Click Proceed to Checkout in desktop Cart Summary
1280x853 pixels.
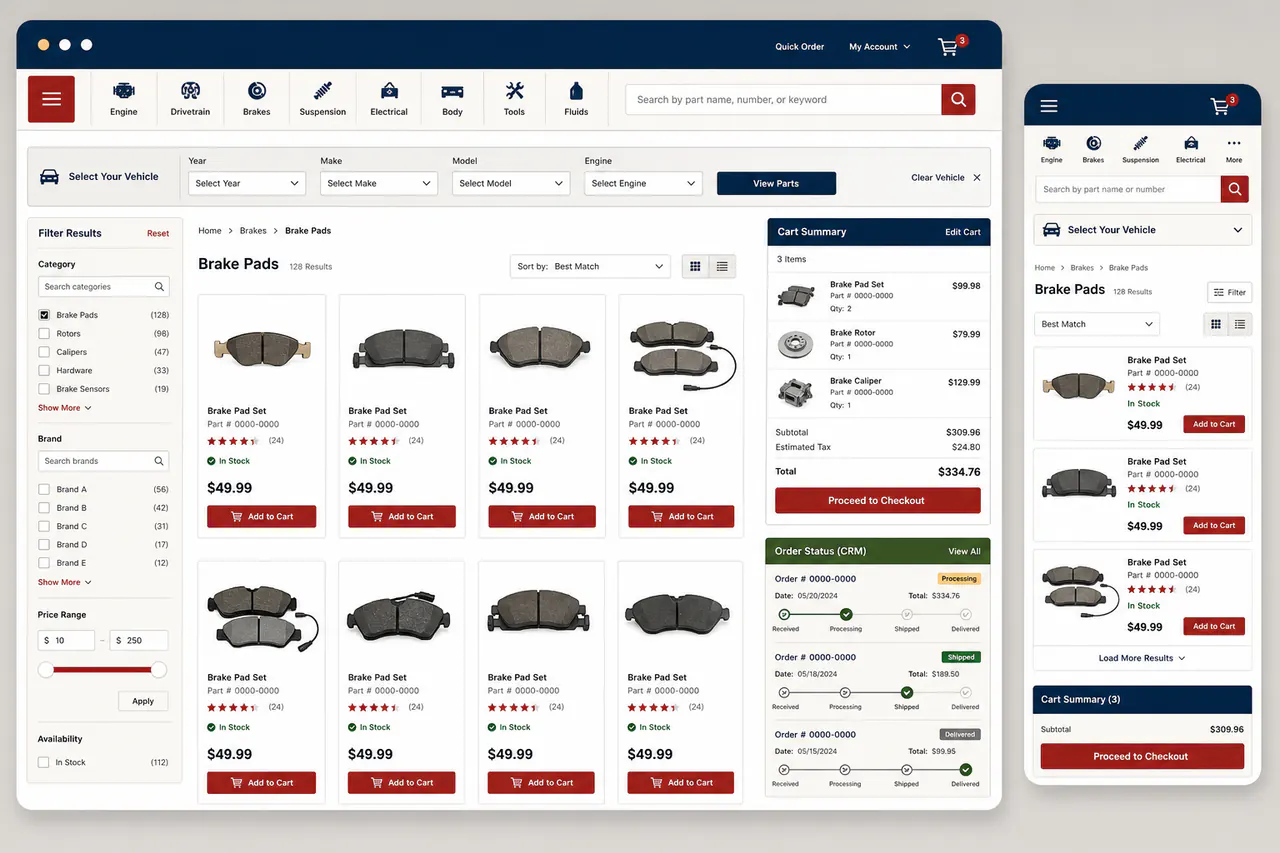877,500
